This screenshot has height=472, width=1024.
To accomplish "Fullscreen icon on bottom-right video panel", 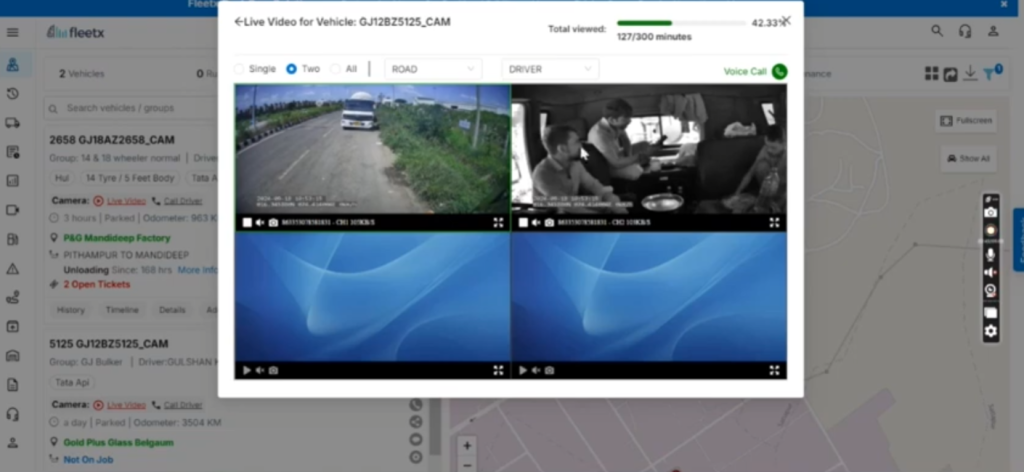I will 775,370.
